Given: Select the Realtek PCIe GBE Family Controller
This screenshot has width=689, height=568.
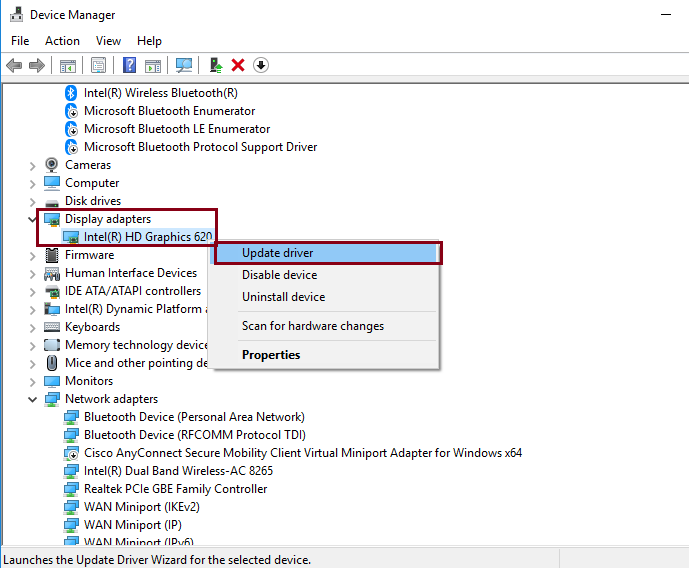Looking at the screenshot, I should click(x=175, y=489).
